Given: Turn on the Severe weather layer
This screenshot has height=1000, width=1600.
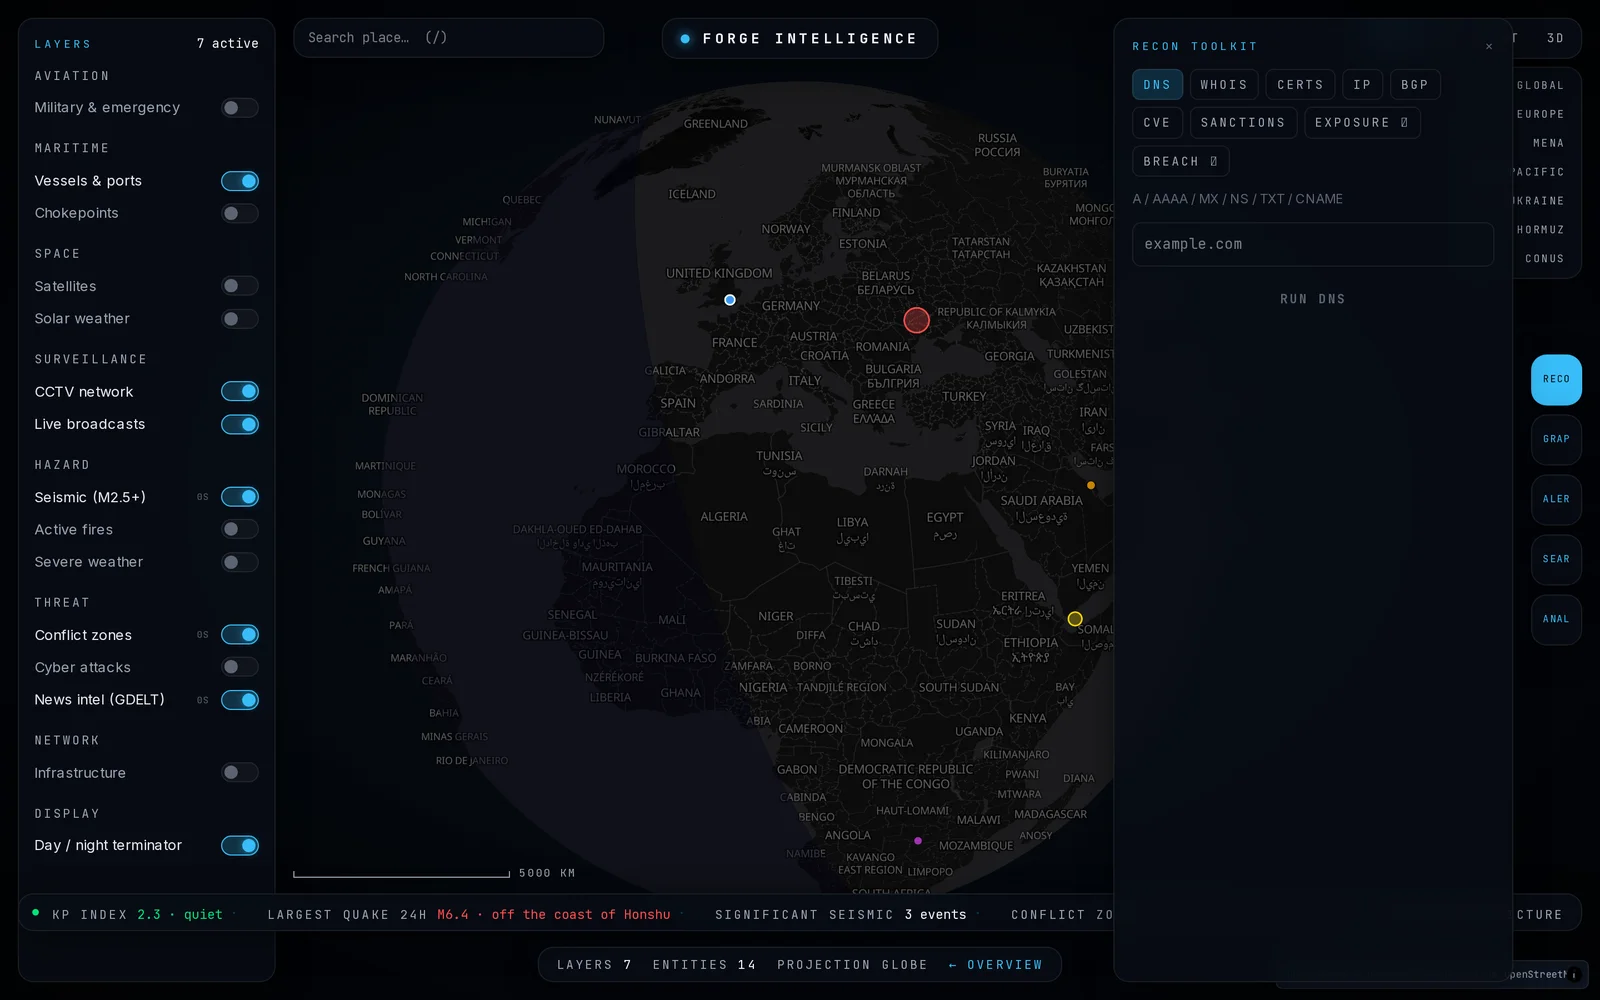Looking at the screenshot, I should (240, 562).
